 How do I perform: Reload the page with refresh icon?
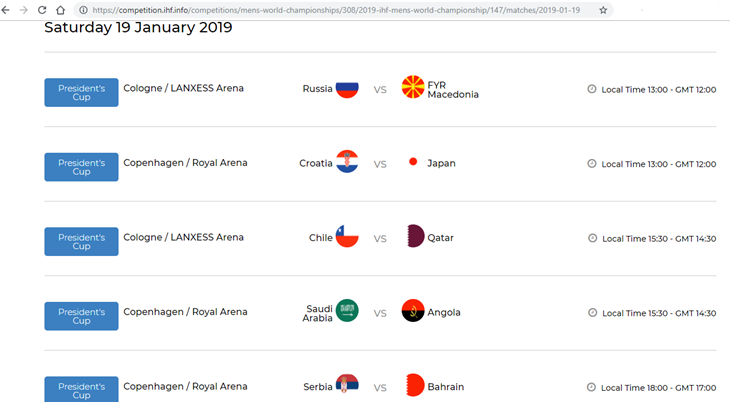pos(42,10)
